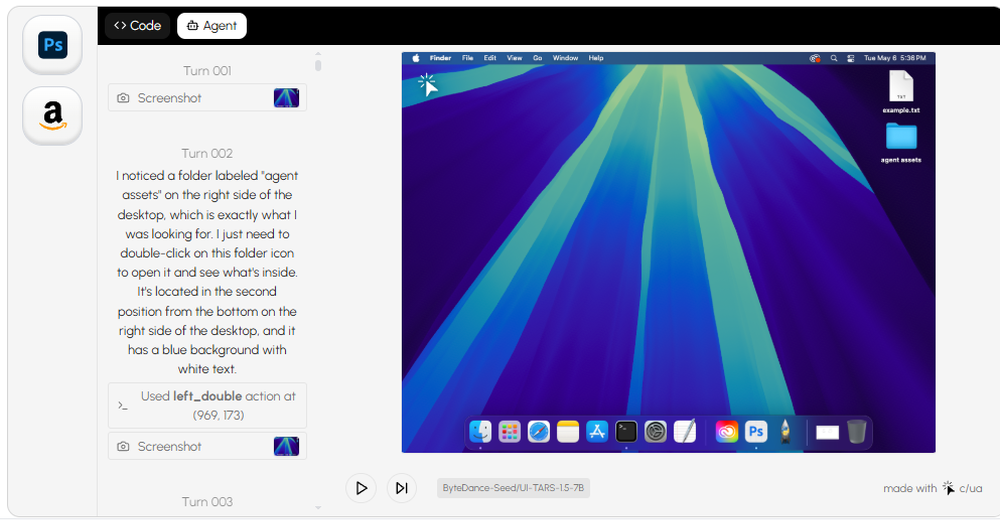Click the 'Turn 001' heading
Screen dimensions: 1000x522
[x=207, y=71]
